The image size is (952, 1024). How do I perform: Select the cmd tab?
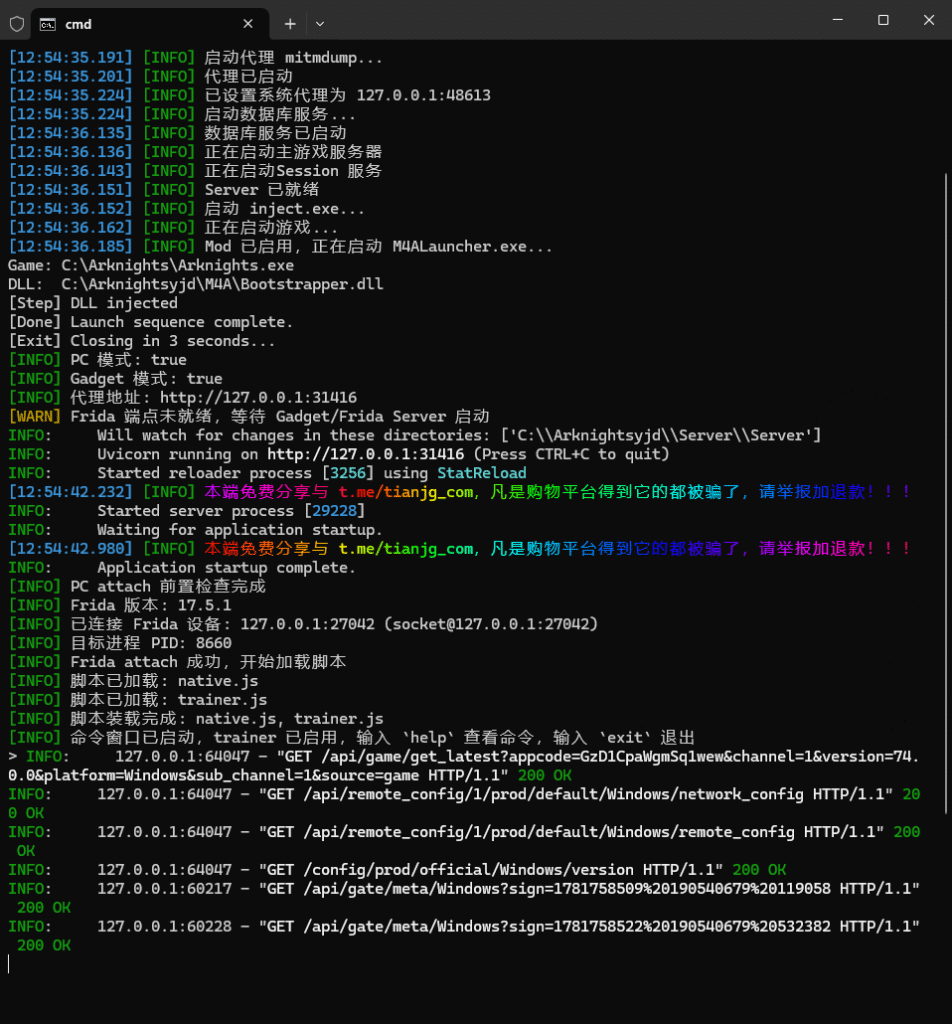149,24
